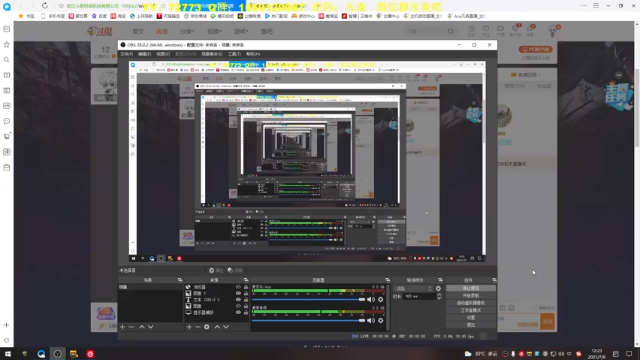Image resolution: width=640 pixels, height=360 pixels.
Task: Click the red app icon in Windows taskbar
Action: [x=90, y=354]
